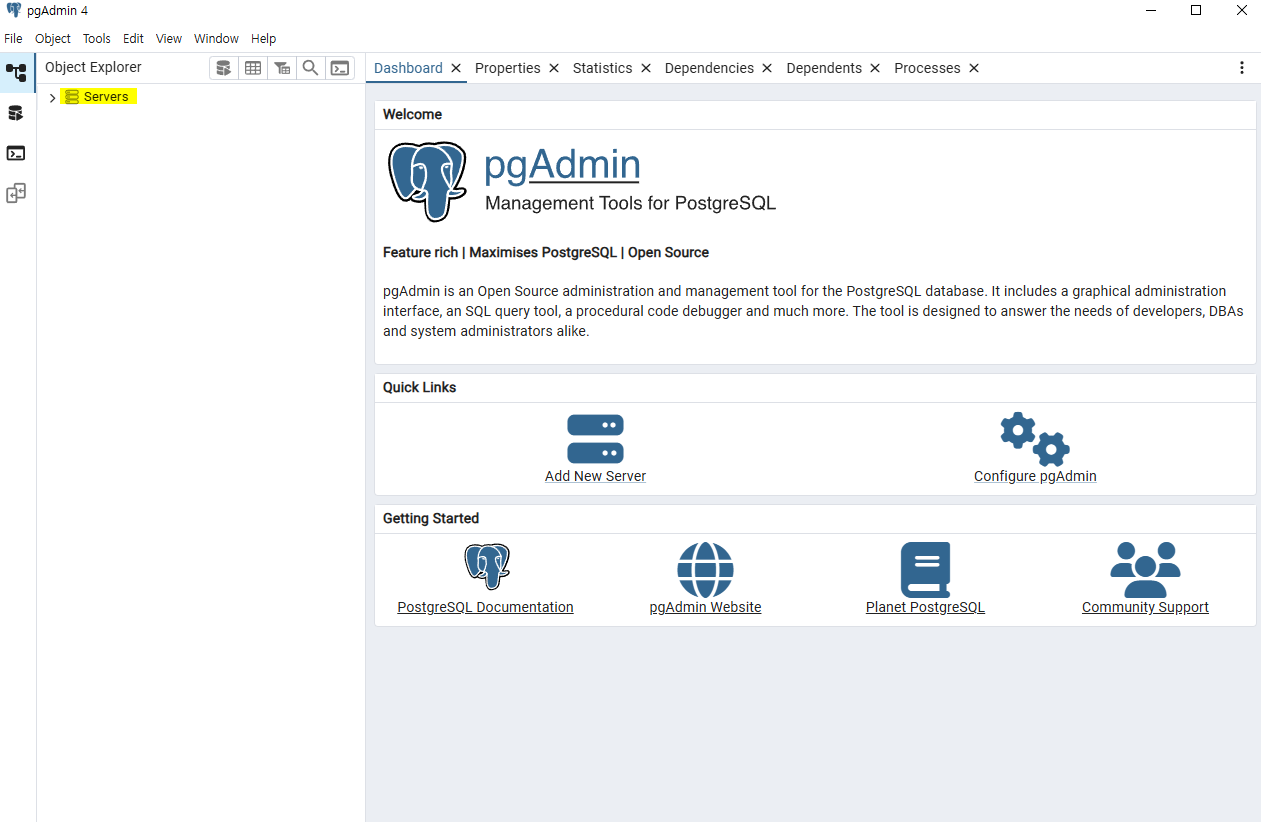Open the PostgreSQL Documentation link

tap(485, 607)
